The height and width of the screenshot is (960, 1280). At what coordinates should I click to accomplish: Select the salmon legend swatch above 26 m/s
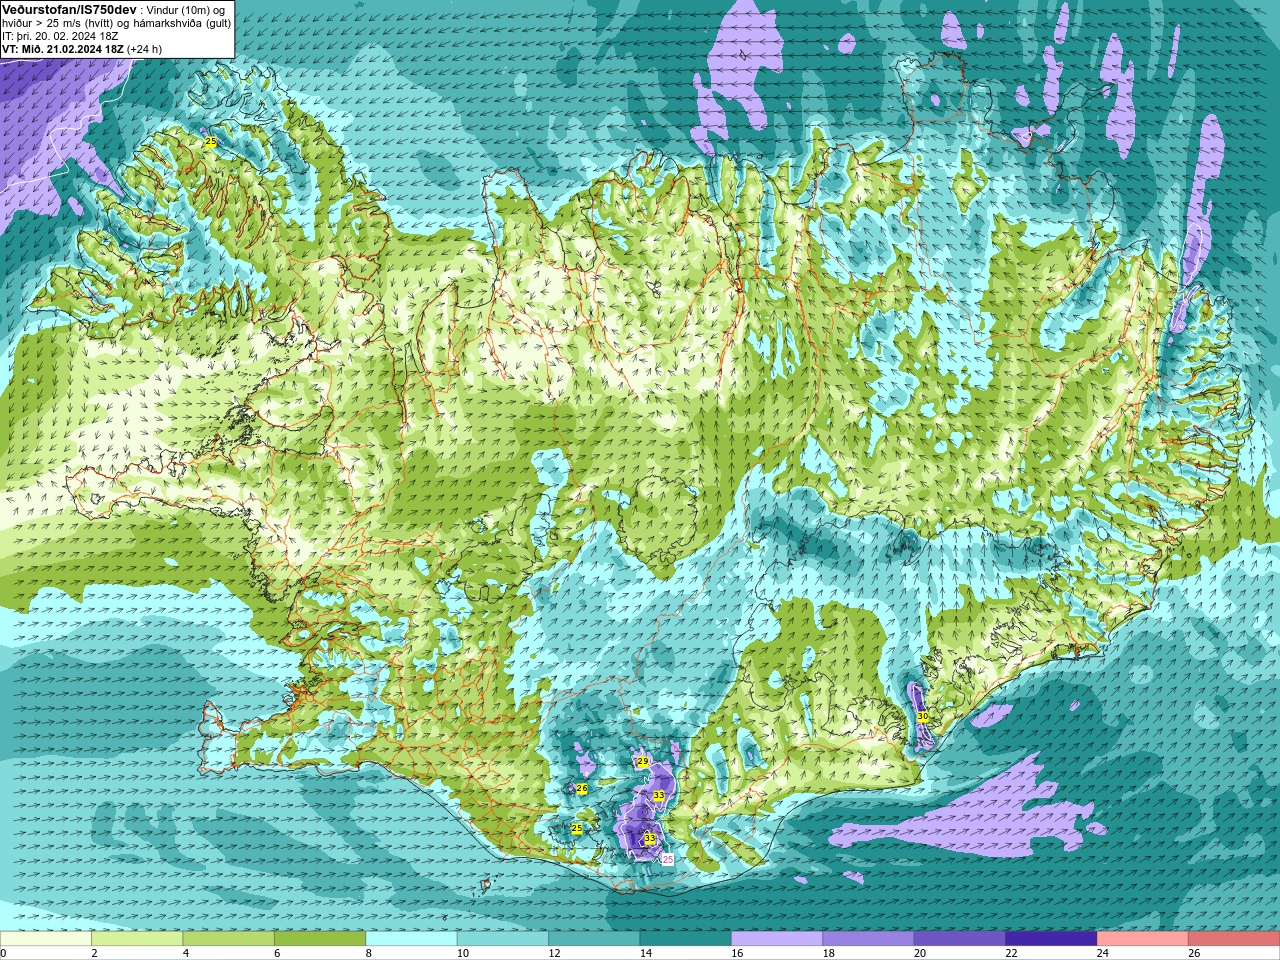1234,939
